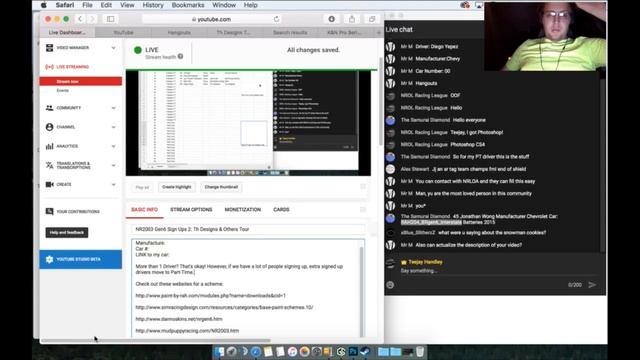Image resolution: width=640 pixels, height=360 pixels.
Task: Click the Safari sidebar toggle icon
Action: pos(111,19)
